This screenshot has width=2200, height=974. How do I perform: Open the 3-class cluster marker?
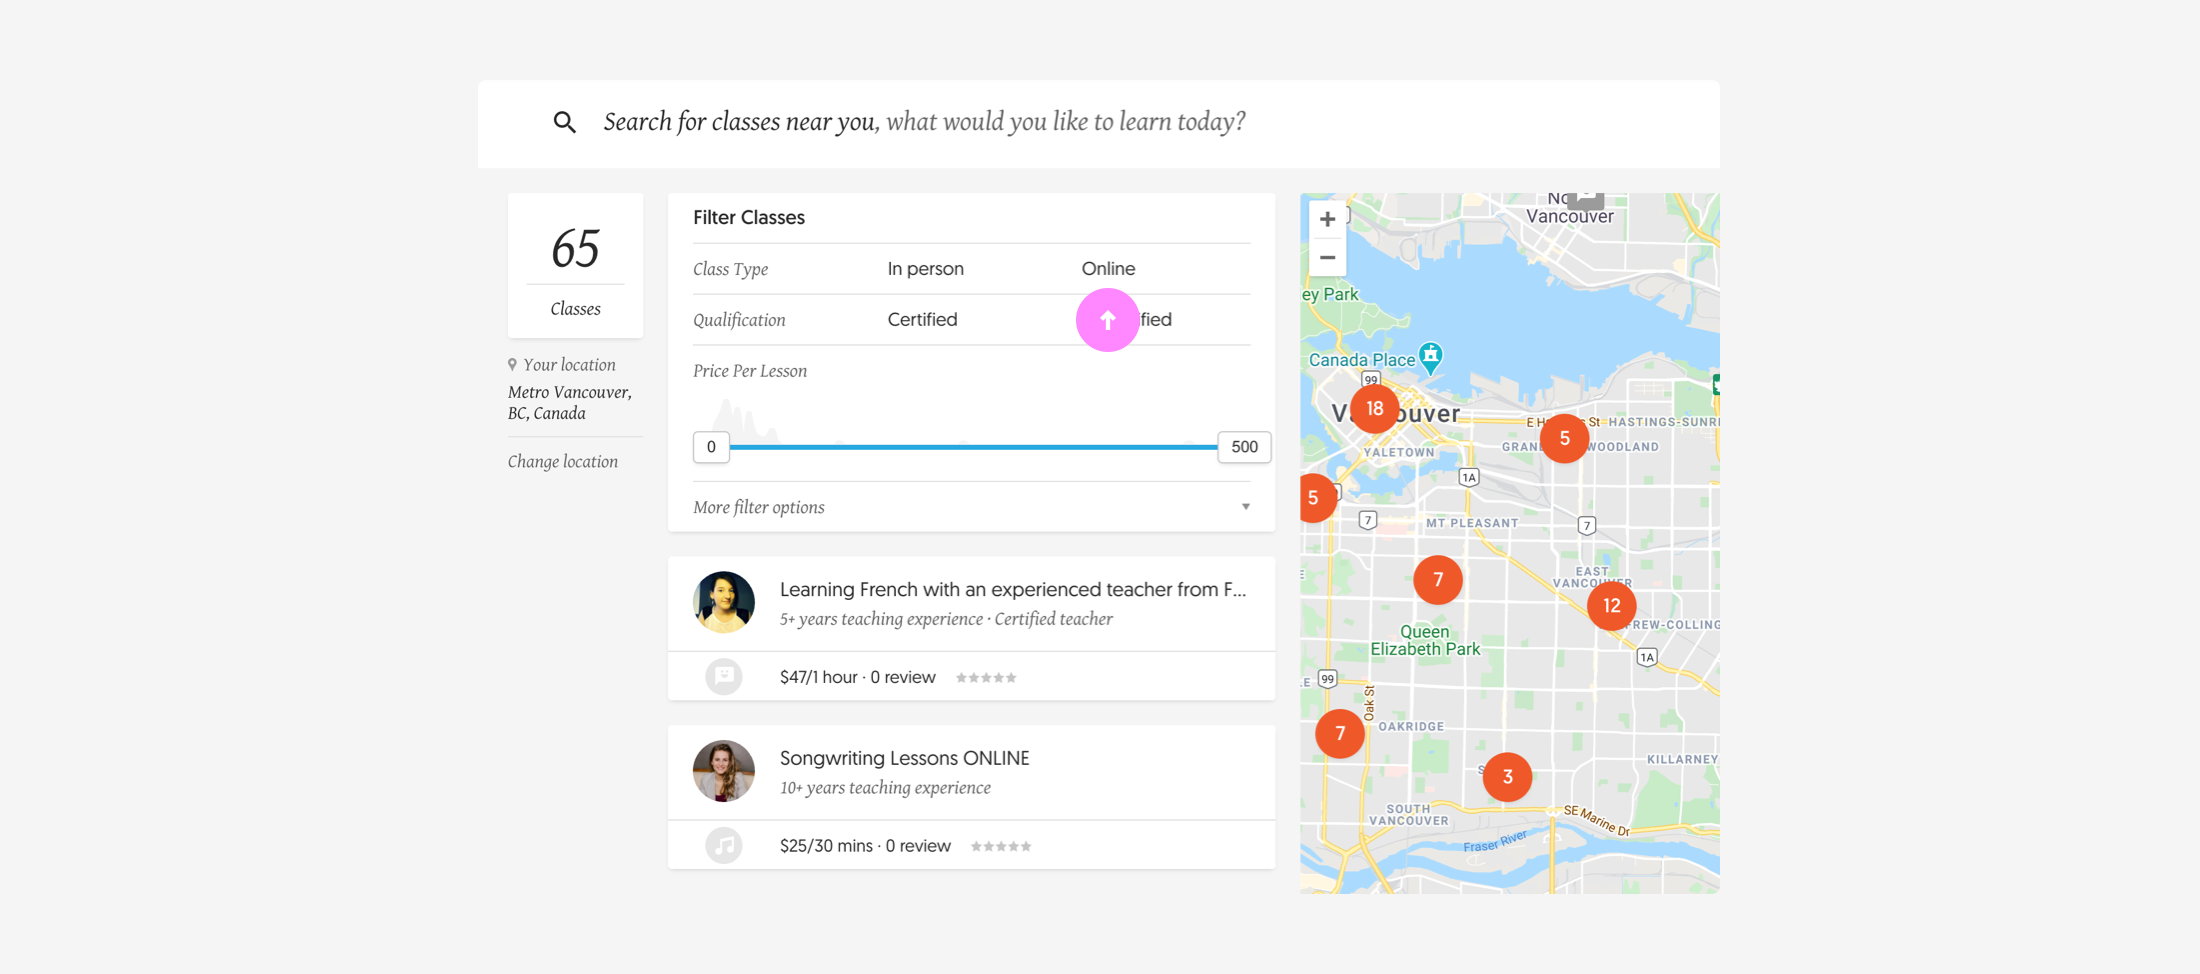tap(1507, 777)
